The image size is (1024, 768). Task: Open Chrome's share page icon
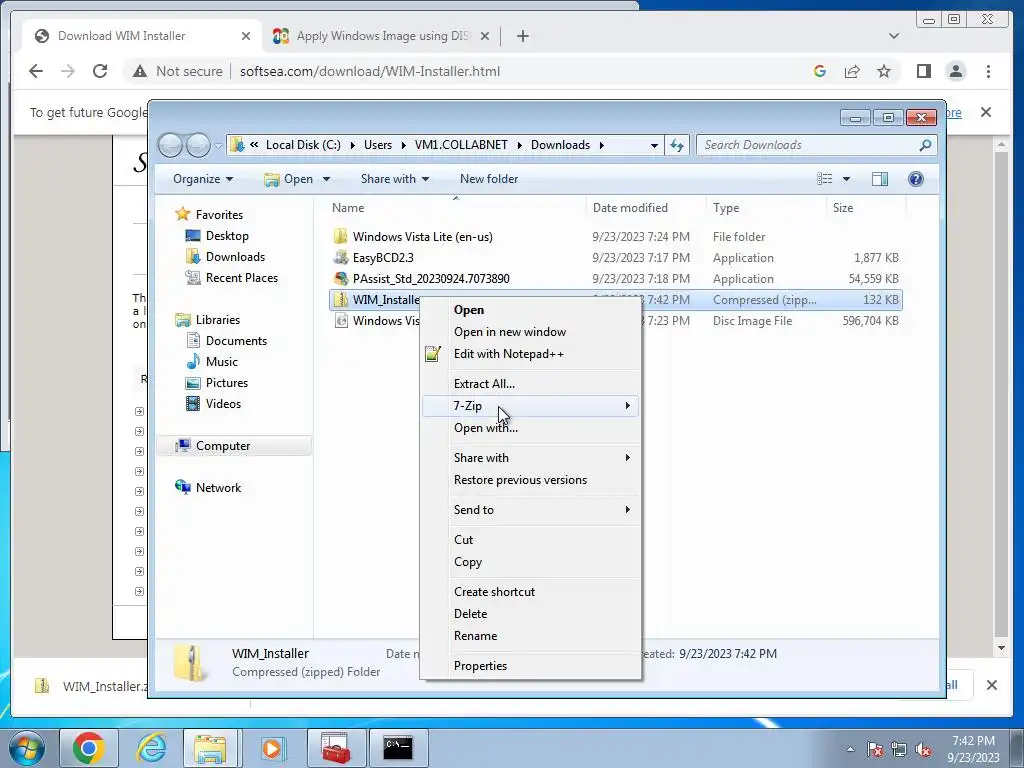tap(852, 71)
